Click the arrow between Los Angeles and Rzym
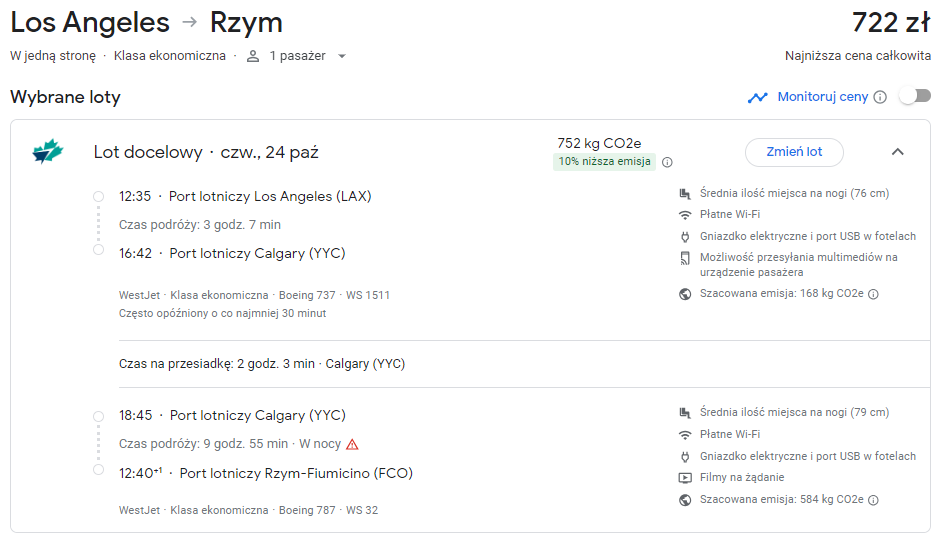942x544 pixels. click(190, 22)
